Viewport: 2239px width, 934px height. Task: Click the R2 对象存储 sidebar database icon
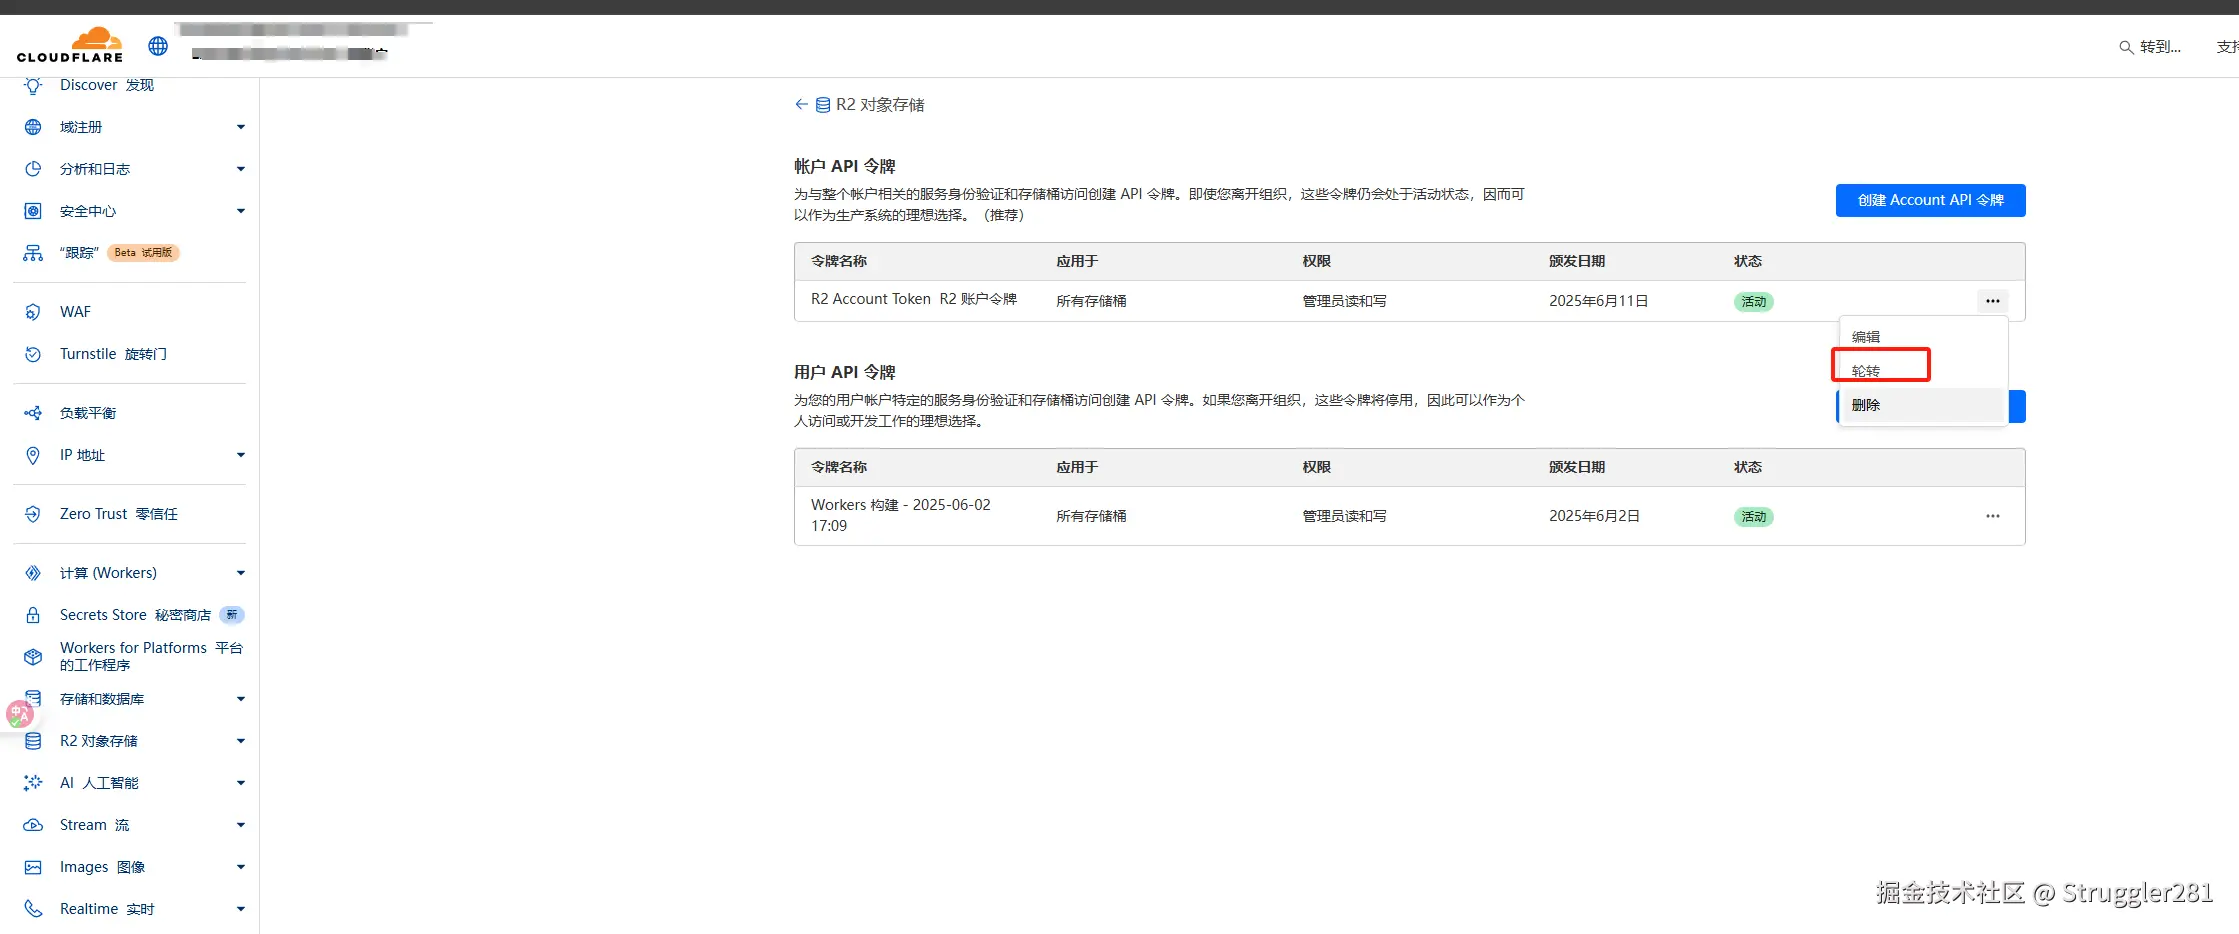(33, 741)
